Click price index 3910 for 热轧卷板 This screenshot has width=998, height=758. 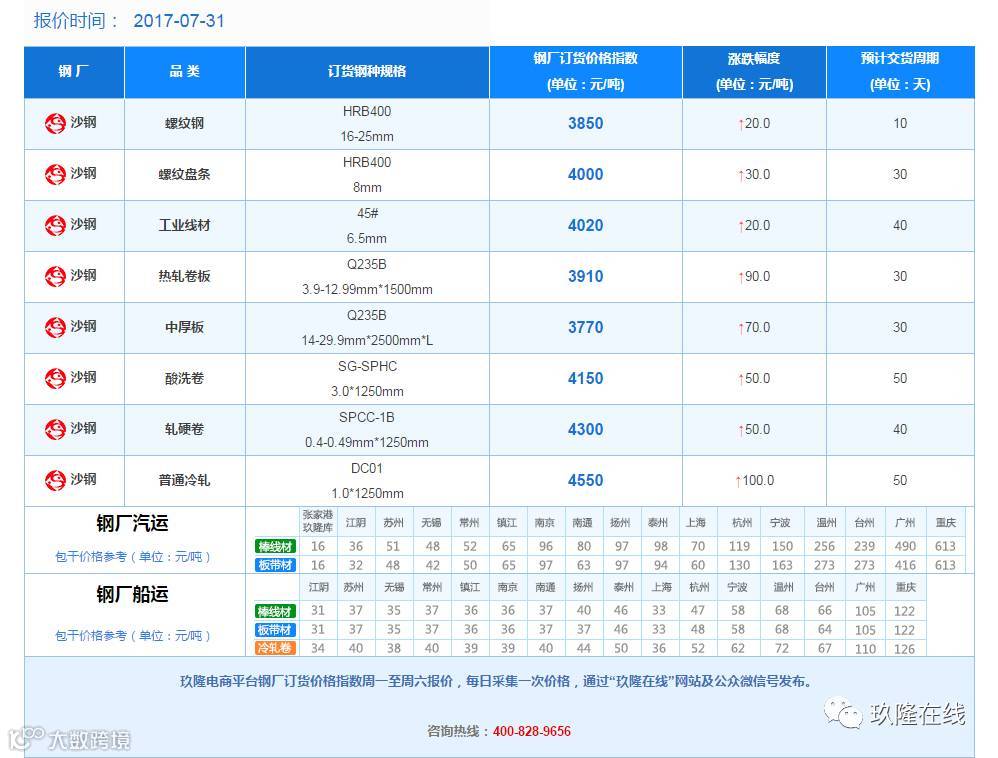(586, 276)
